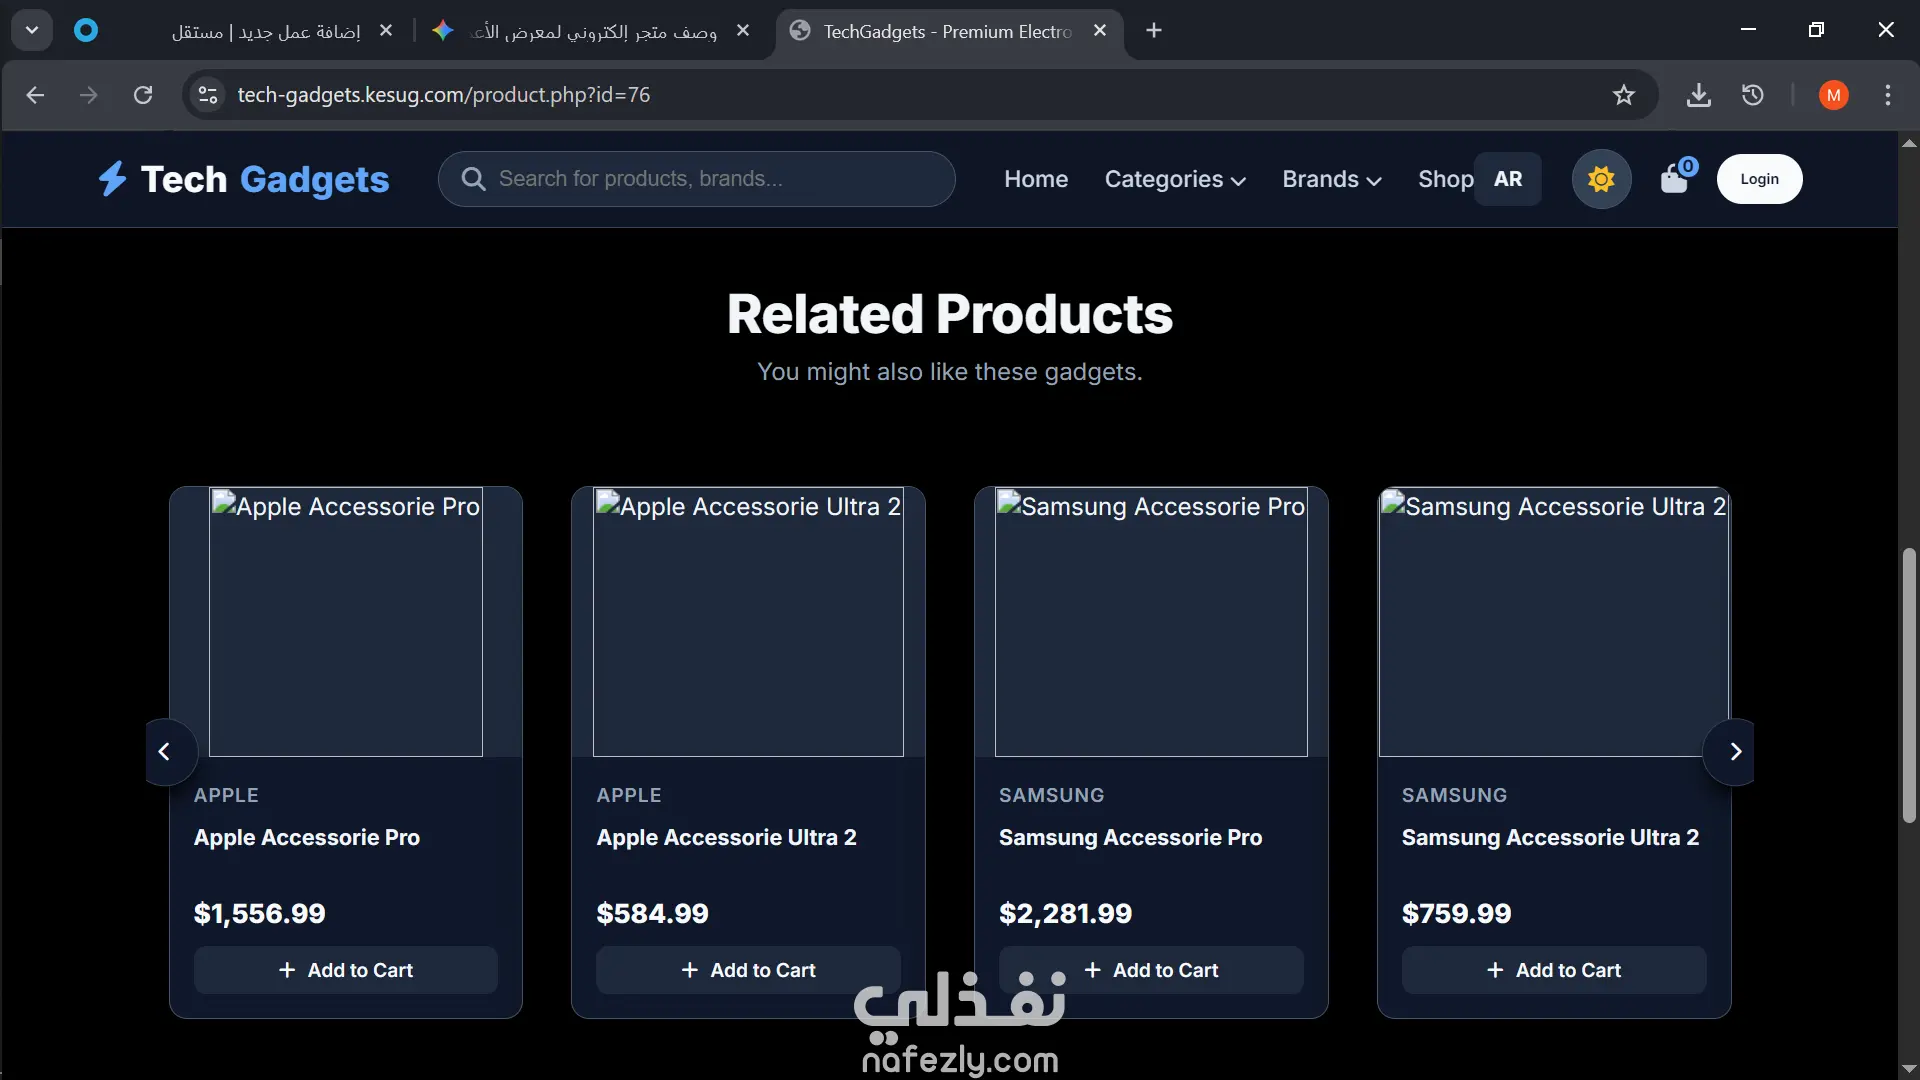The image size is (1920, 1080).
Task: Close the TechGadgets tab
Action: [x=1100, y=31]
